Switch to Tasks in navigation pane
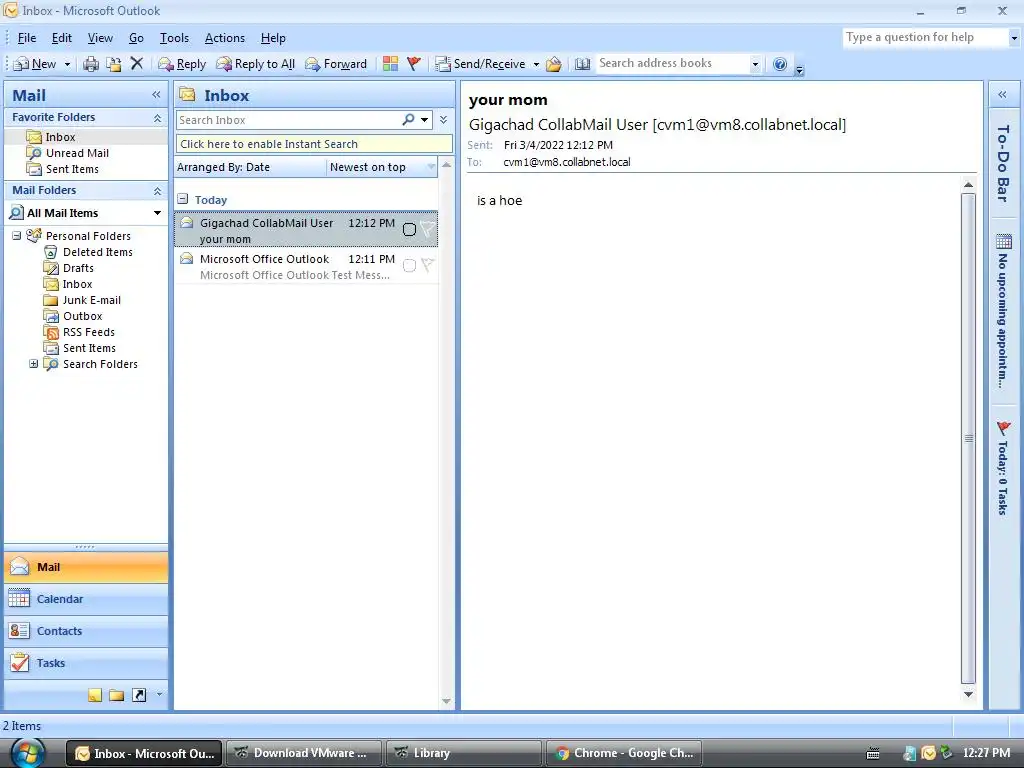Viewport: 1024px width, 768px height. [x=86, y=663]
